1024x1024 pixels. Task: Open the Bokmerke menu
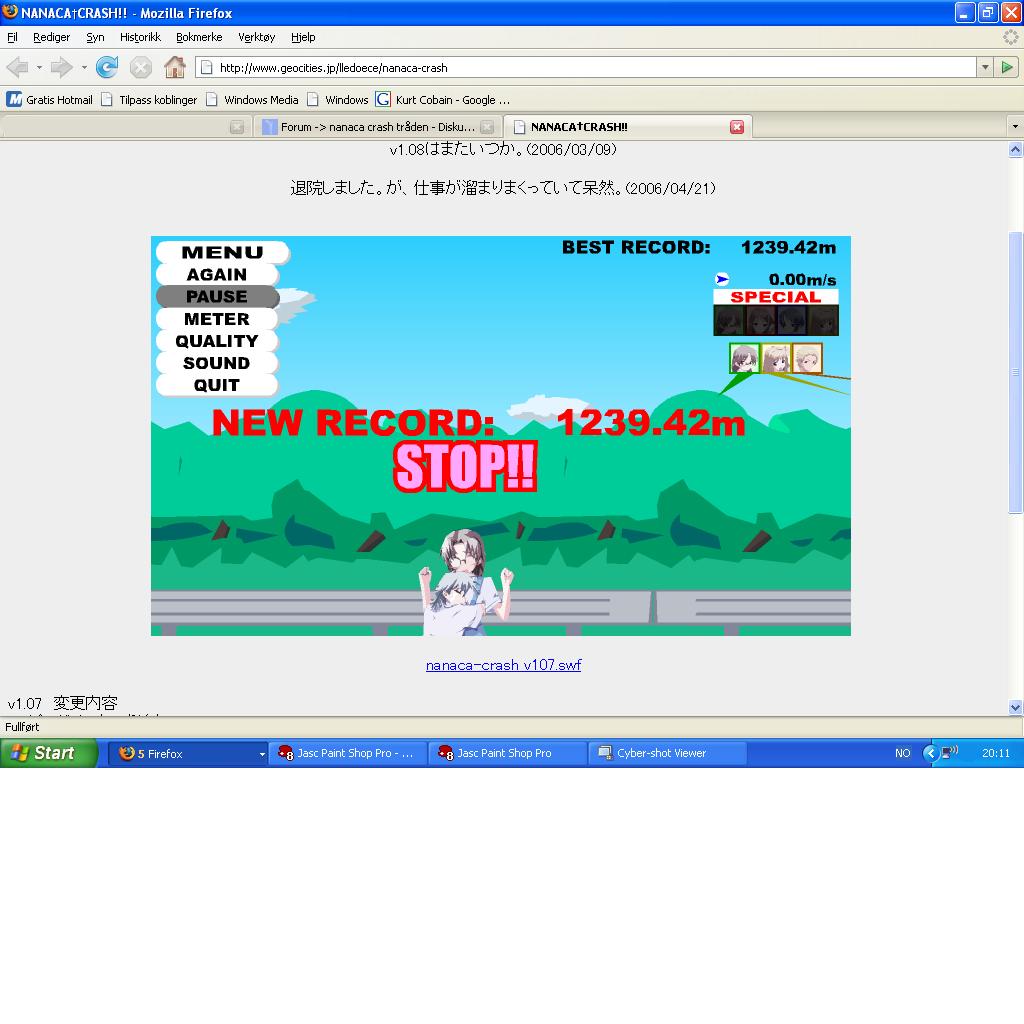point(199,37)
